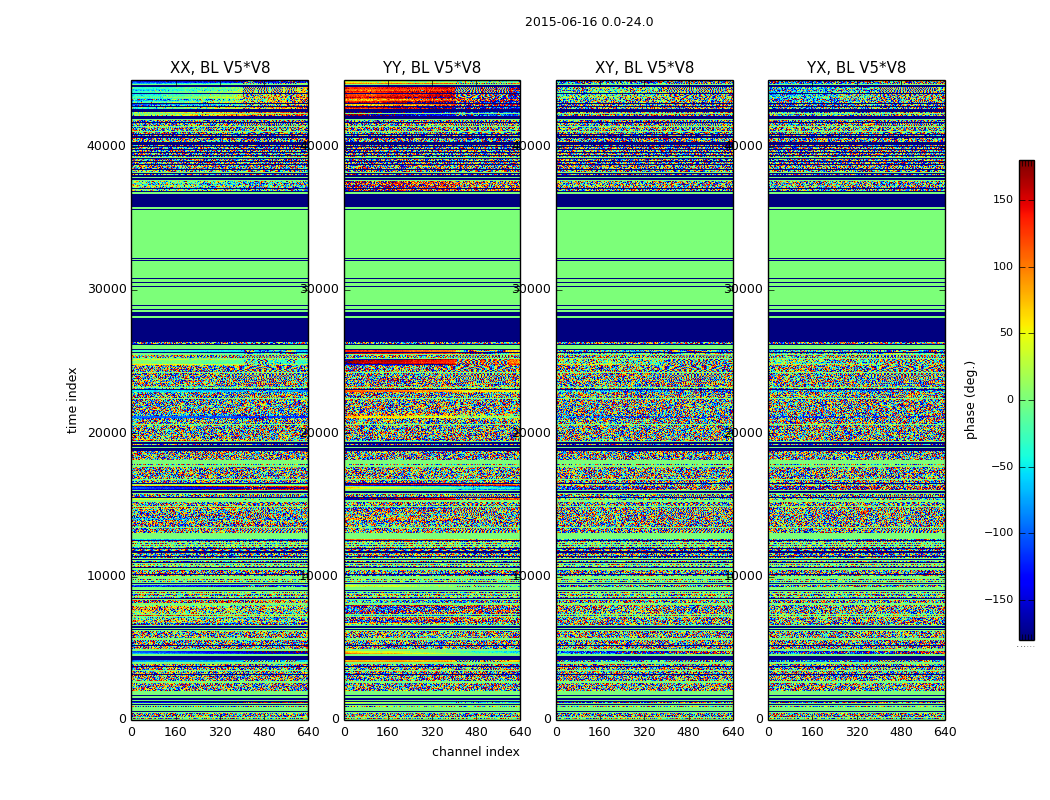
Task: Click the XY phase heatmap panel
Action: (644, 400)
